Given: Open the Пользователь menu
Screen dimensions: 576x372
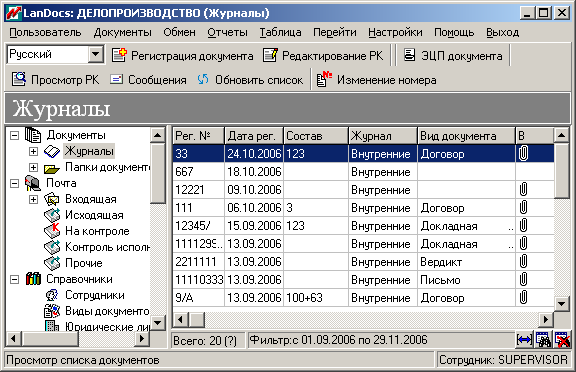Looking at the screenshot, I should [45, 33].
